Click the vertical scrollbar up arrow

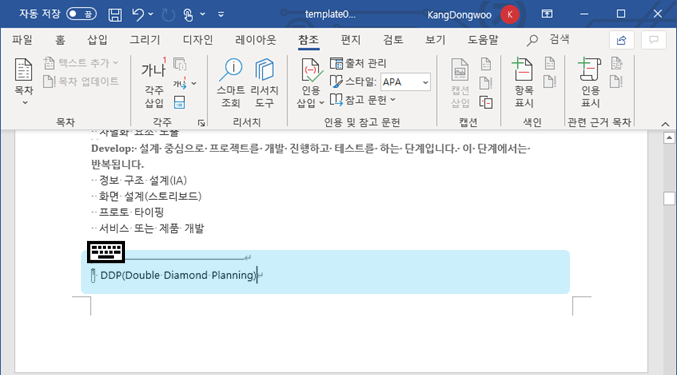pyautogui.click(x=669, y=138)
